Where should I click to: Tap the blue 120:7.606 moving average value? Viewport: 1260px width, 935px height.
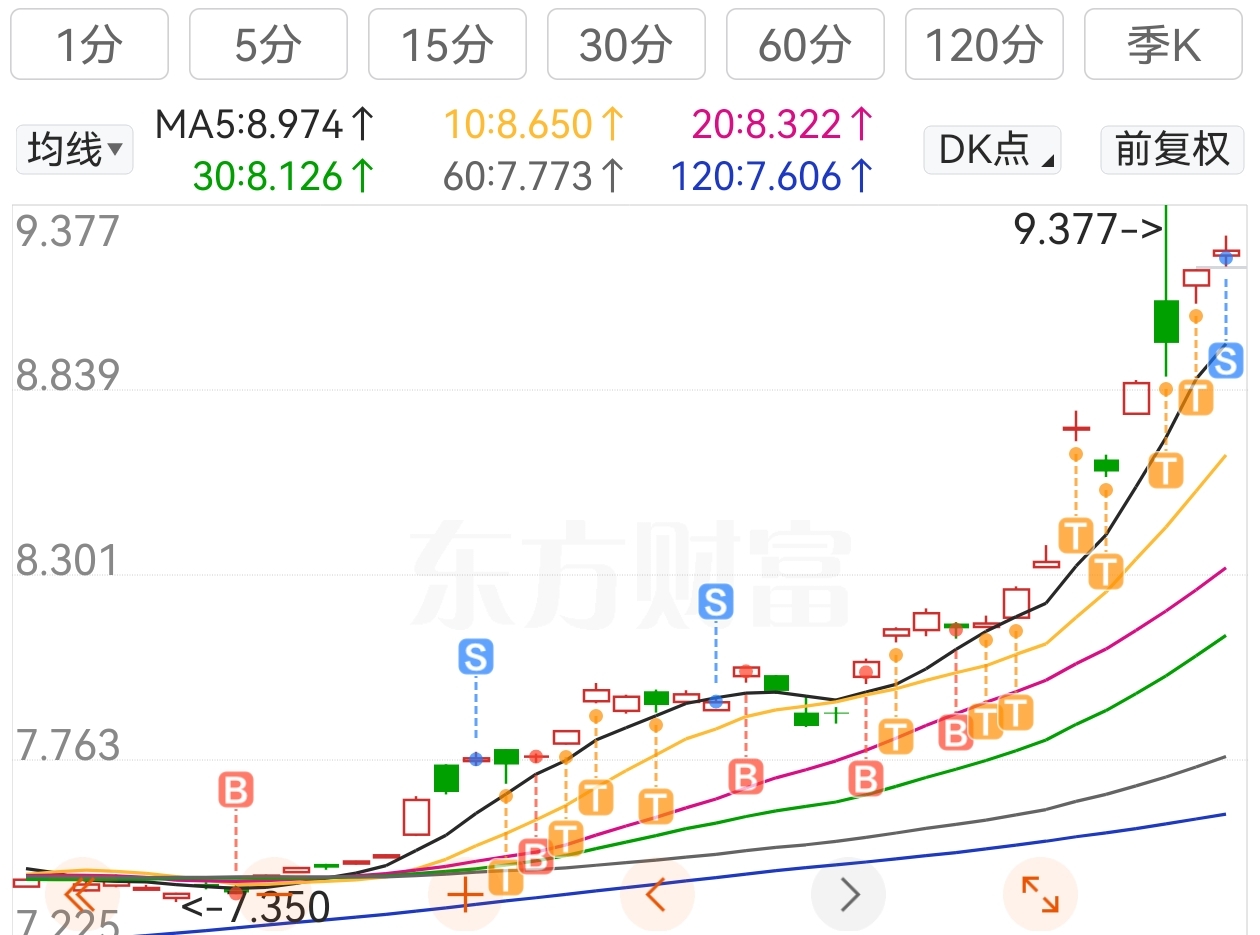coord(773,177)
